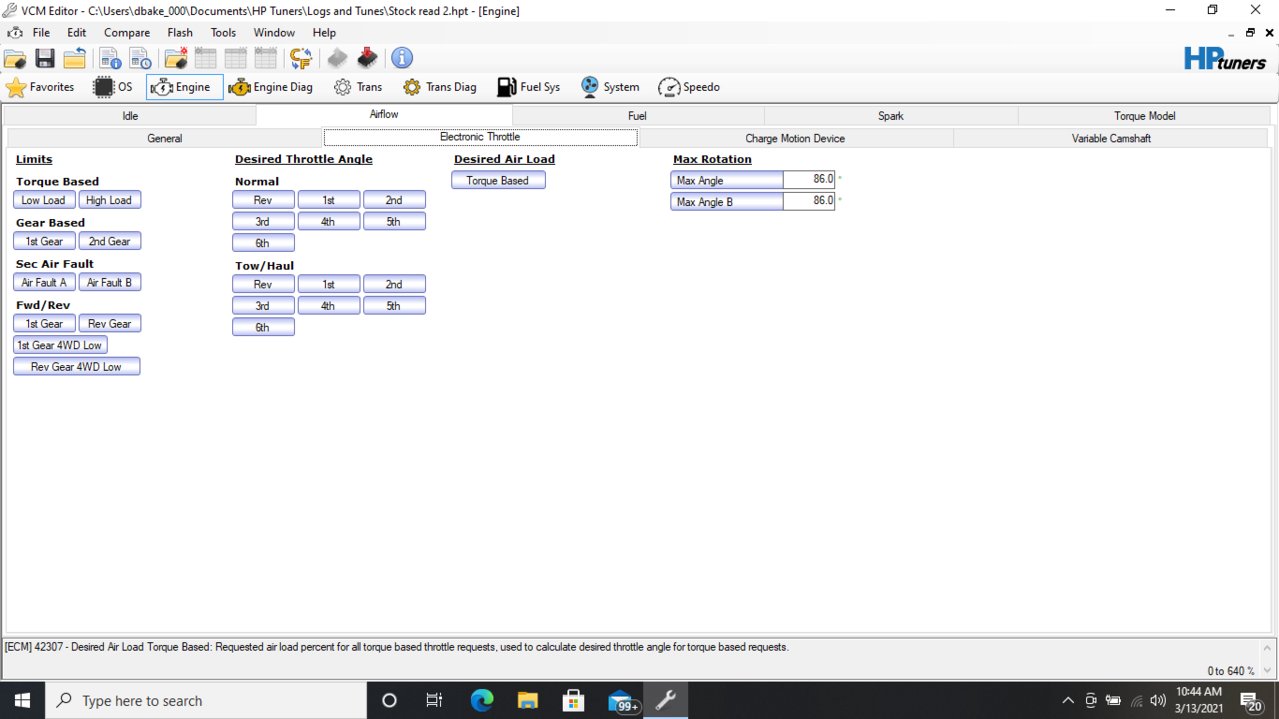Open the Compare menu
The image size is (1279, 719).
point(127,32)
